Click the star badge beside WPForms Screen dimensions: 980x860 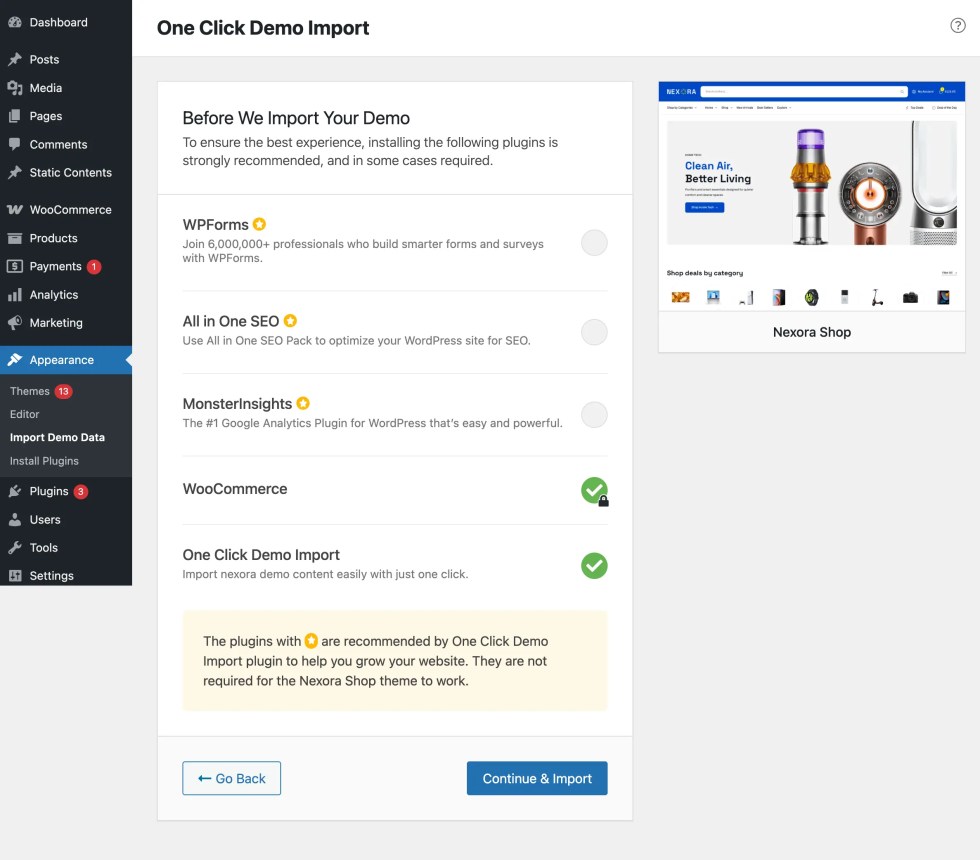click(259, 224)
